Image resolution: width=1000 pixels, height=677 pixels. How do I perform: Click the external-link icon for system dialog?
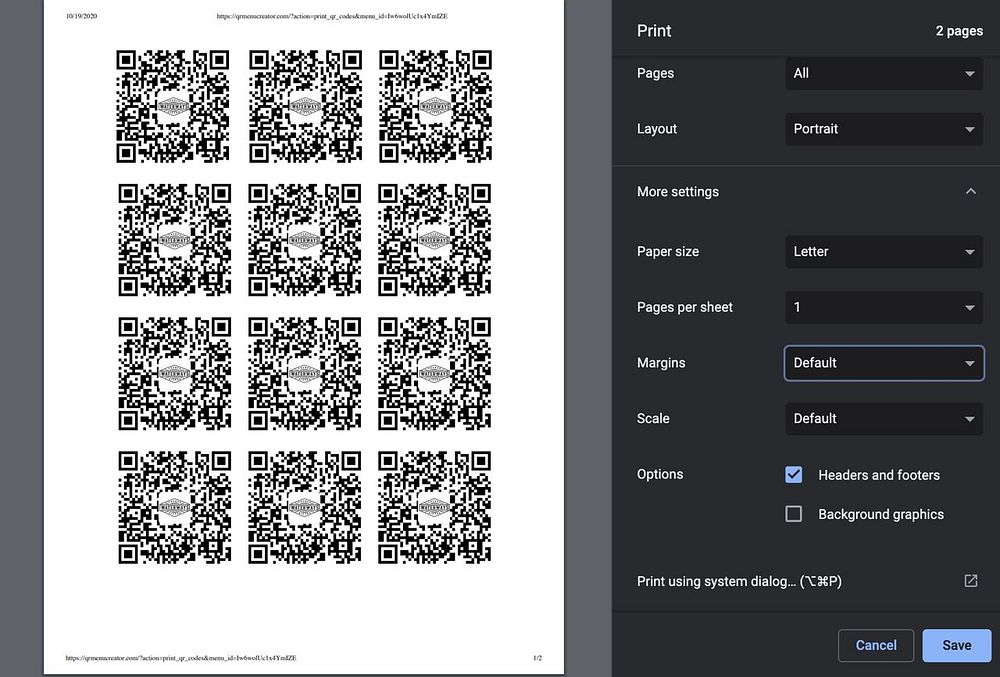970,581
